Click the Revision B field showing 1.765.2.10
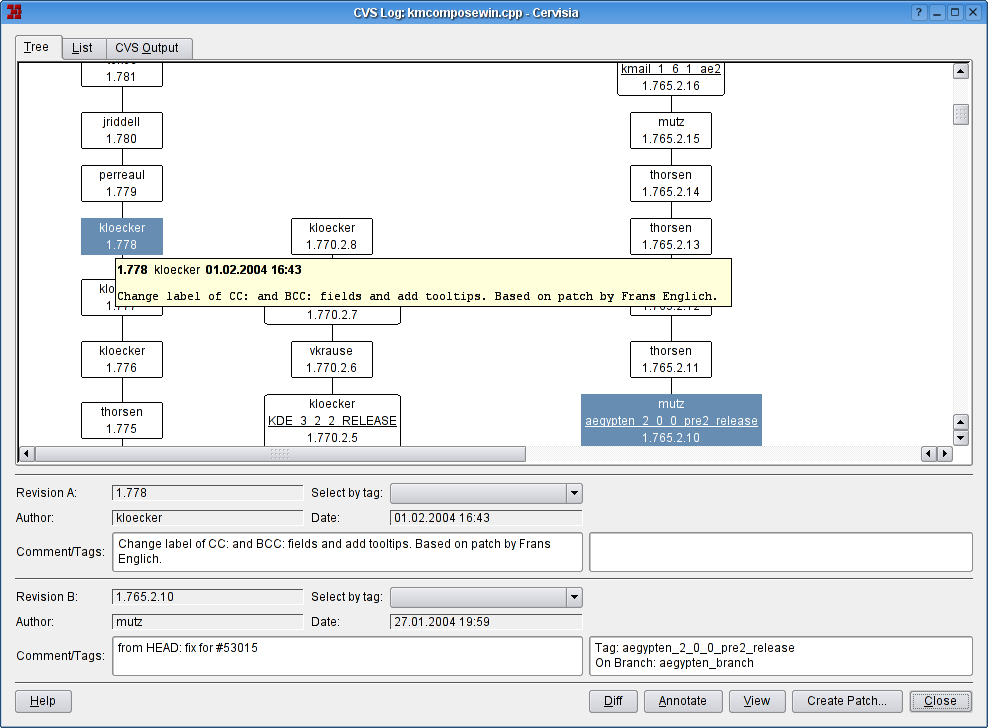 (207, 597)
